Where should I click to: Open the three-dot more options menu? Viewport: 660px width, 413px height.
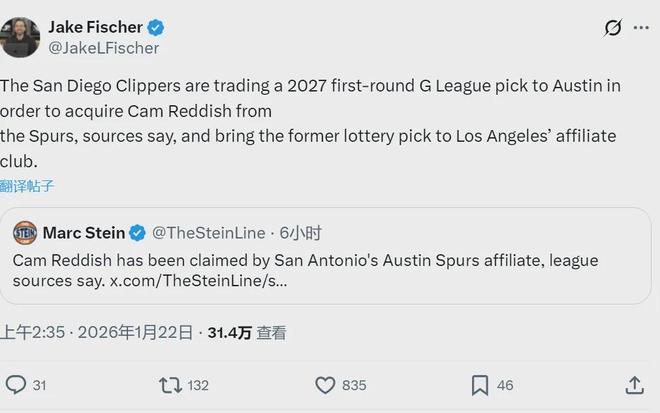pos(641,28)
